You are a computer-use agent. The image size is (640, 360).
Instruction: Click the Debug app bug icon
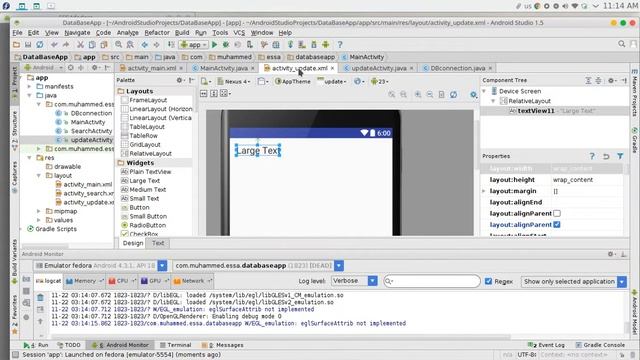[226, 44]
